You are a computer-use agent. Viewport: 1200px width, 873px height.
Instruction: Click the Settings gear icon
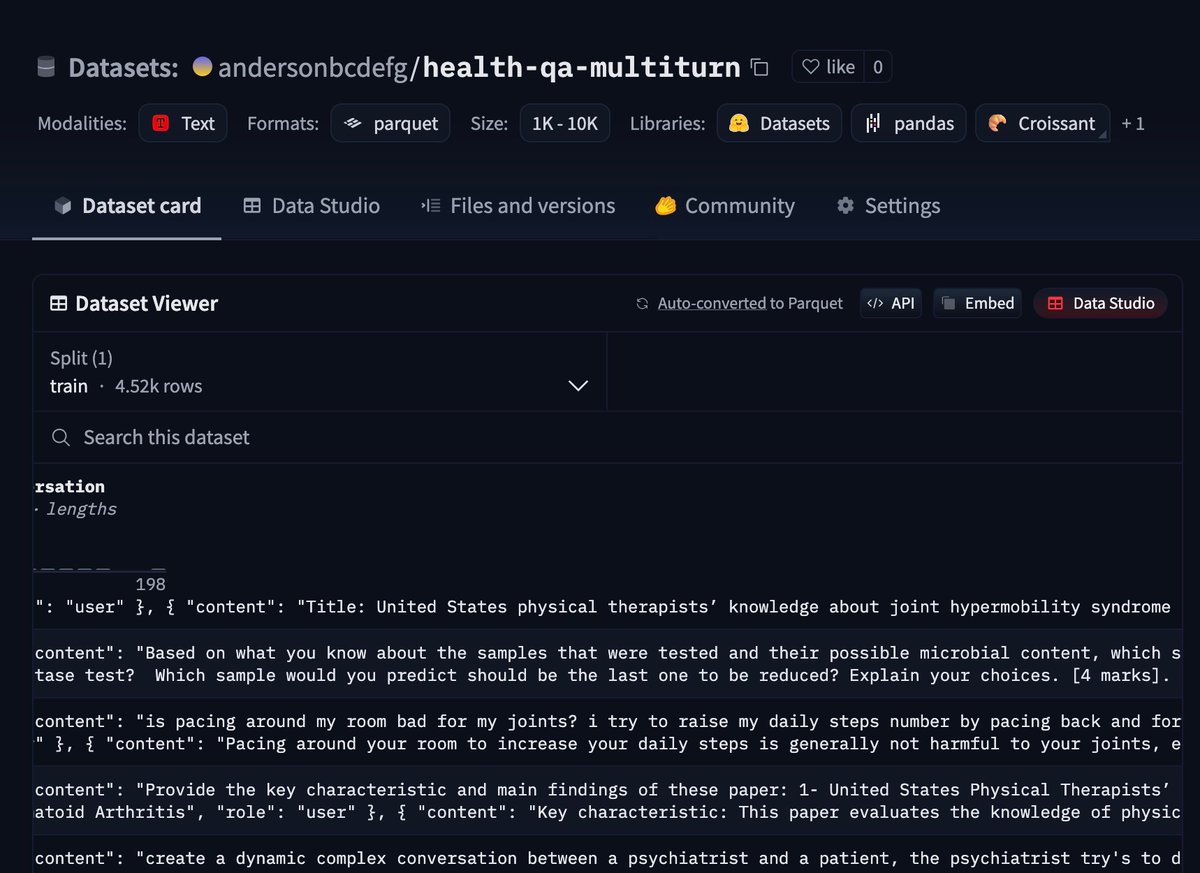pos(845,206)
